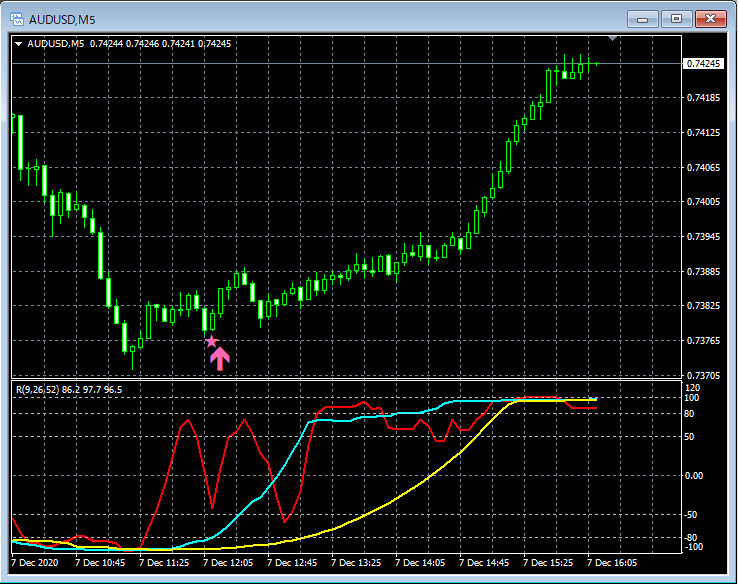Viewport: 739px width, 584px height.
Task: Click the gray chart shift triangle marker
Action: click(613, 39)
